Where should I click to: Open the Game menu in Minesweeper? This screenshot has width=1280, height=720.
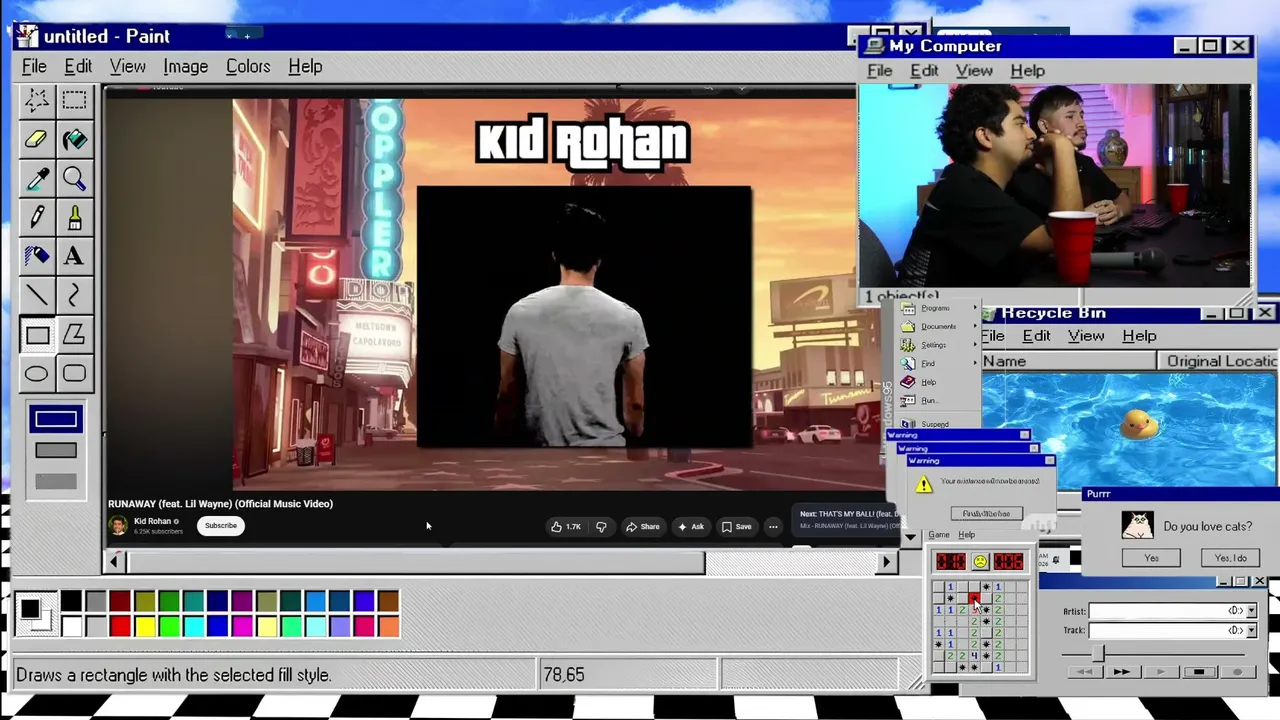[x=939, y=535]
